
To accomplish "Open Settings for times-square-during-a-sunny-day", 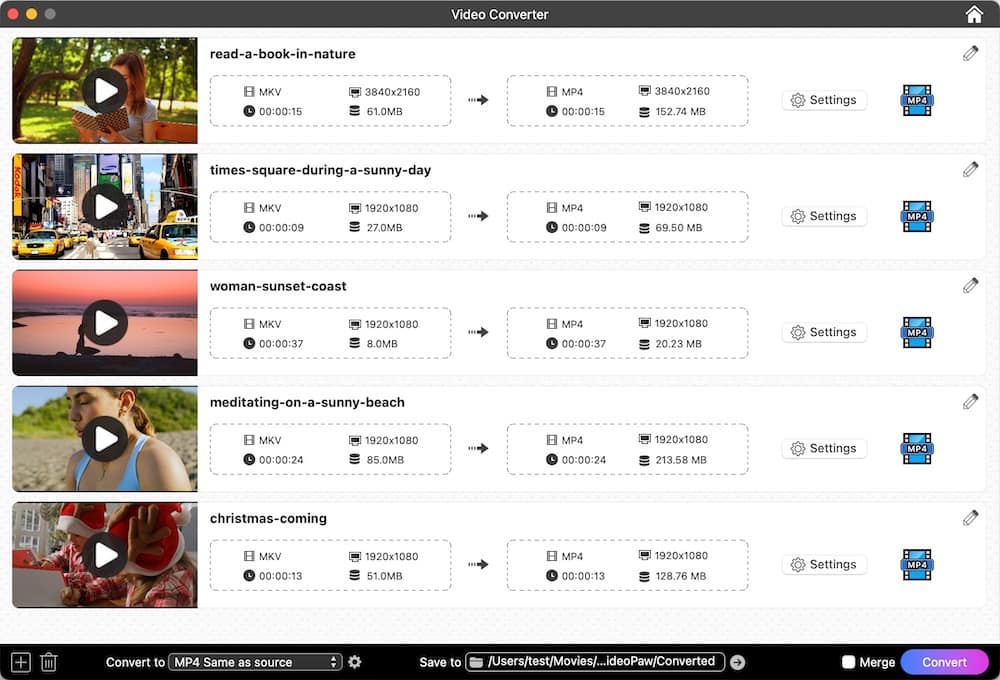I will 824,216.
